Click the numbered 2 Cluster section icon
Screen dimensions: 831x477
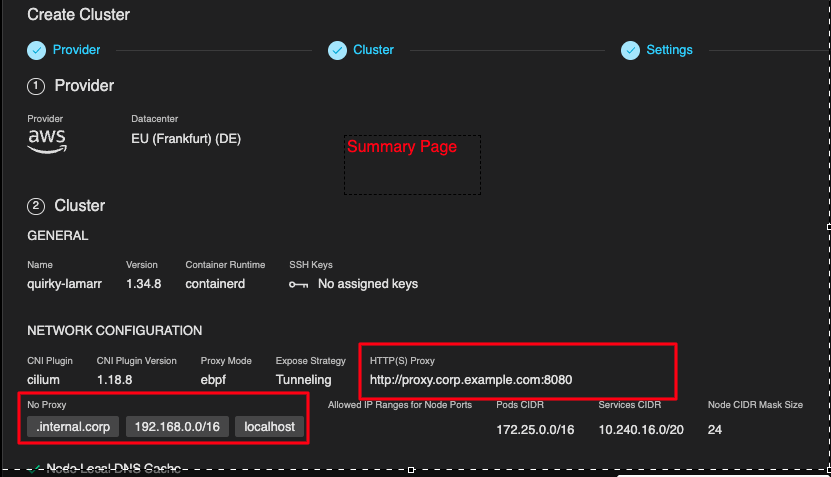tap(36, 206)
